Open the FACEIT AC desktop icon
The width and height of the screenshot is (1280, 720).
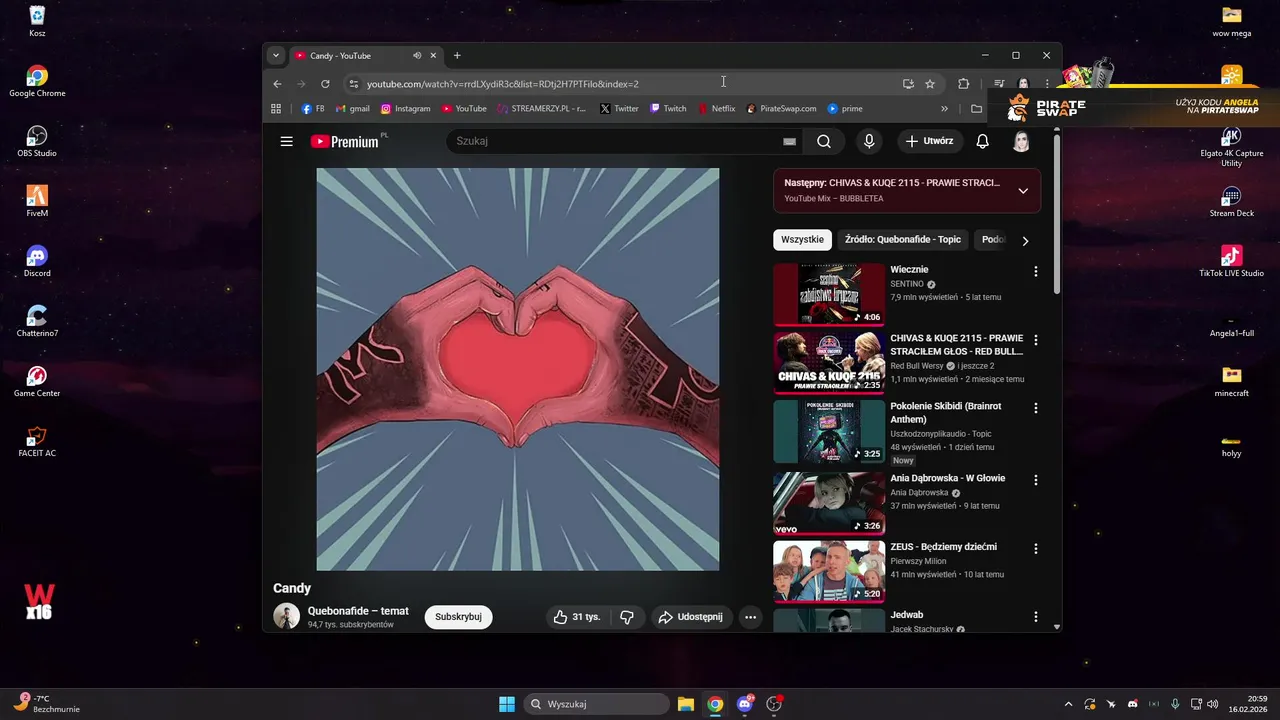point(37,441)
